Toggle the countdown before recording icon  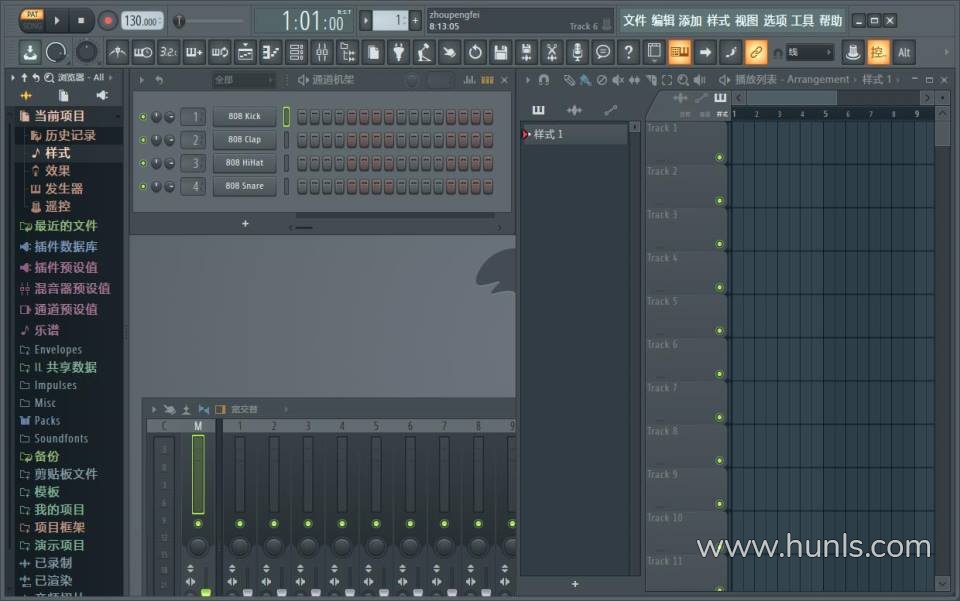coord(168,53)
